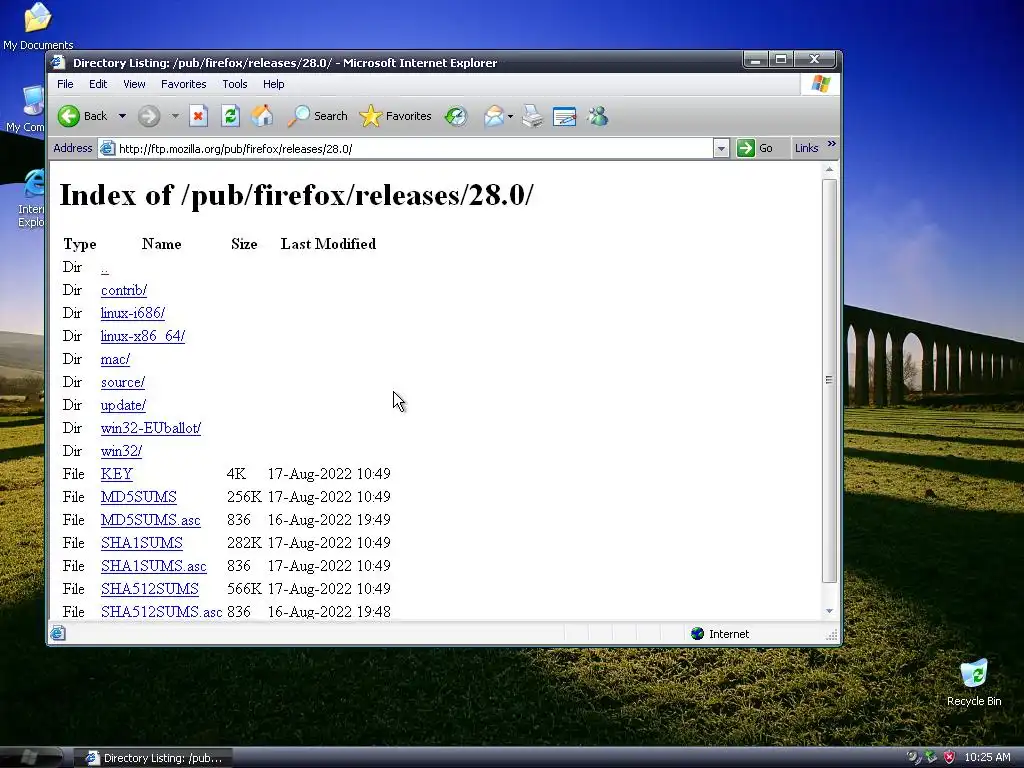Image resolution: width=1024 pixels, height=768 pixels.
Task: Expand the address bar URL dropdown
Action: click(x=721, y=149)
